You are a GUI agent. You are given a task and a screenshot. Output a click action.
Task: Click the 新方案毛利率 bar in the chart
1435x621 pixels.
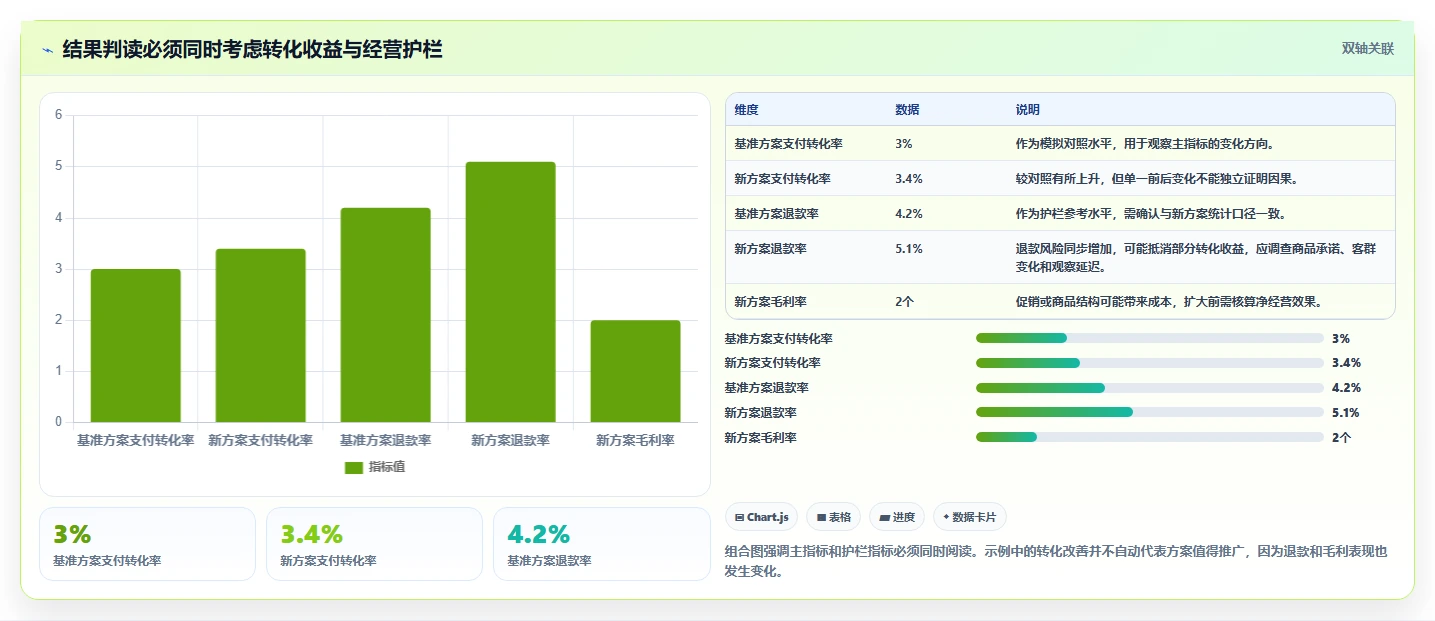pos(636,371)
